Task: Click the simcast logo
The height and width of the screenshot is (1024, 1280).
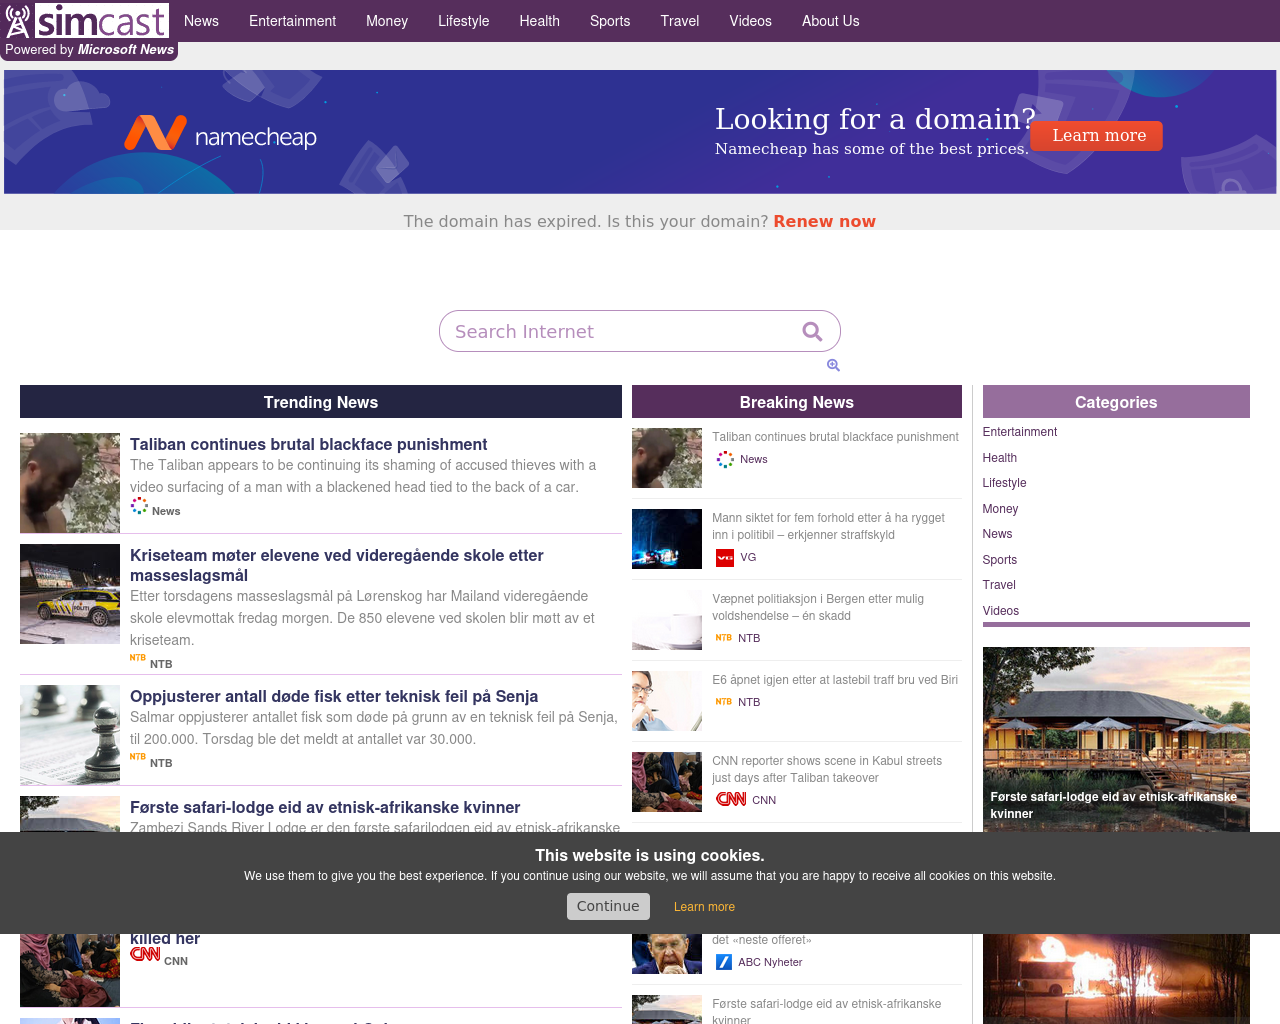Action: pos(87,21)
